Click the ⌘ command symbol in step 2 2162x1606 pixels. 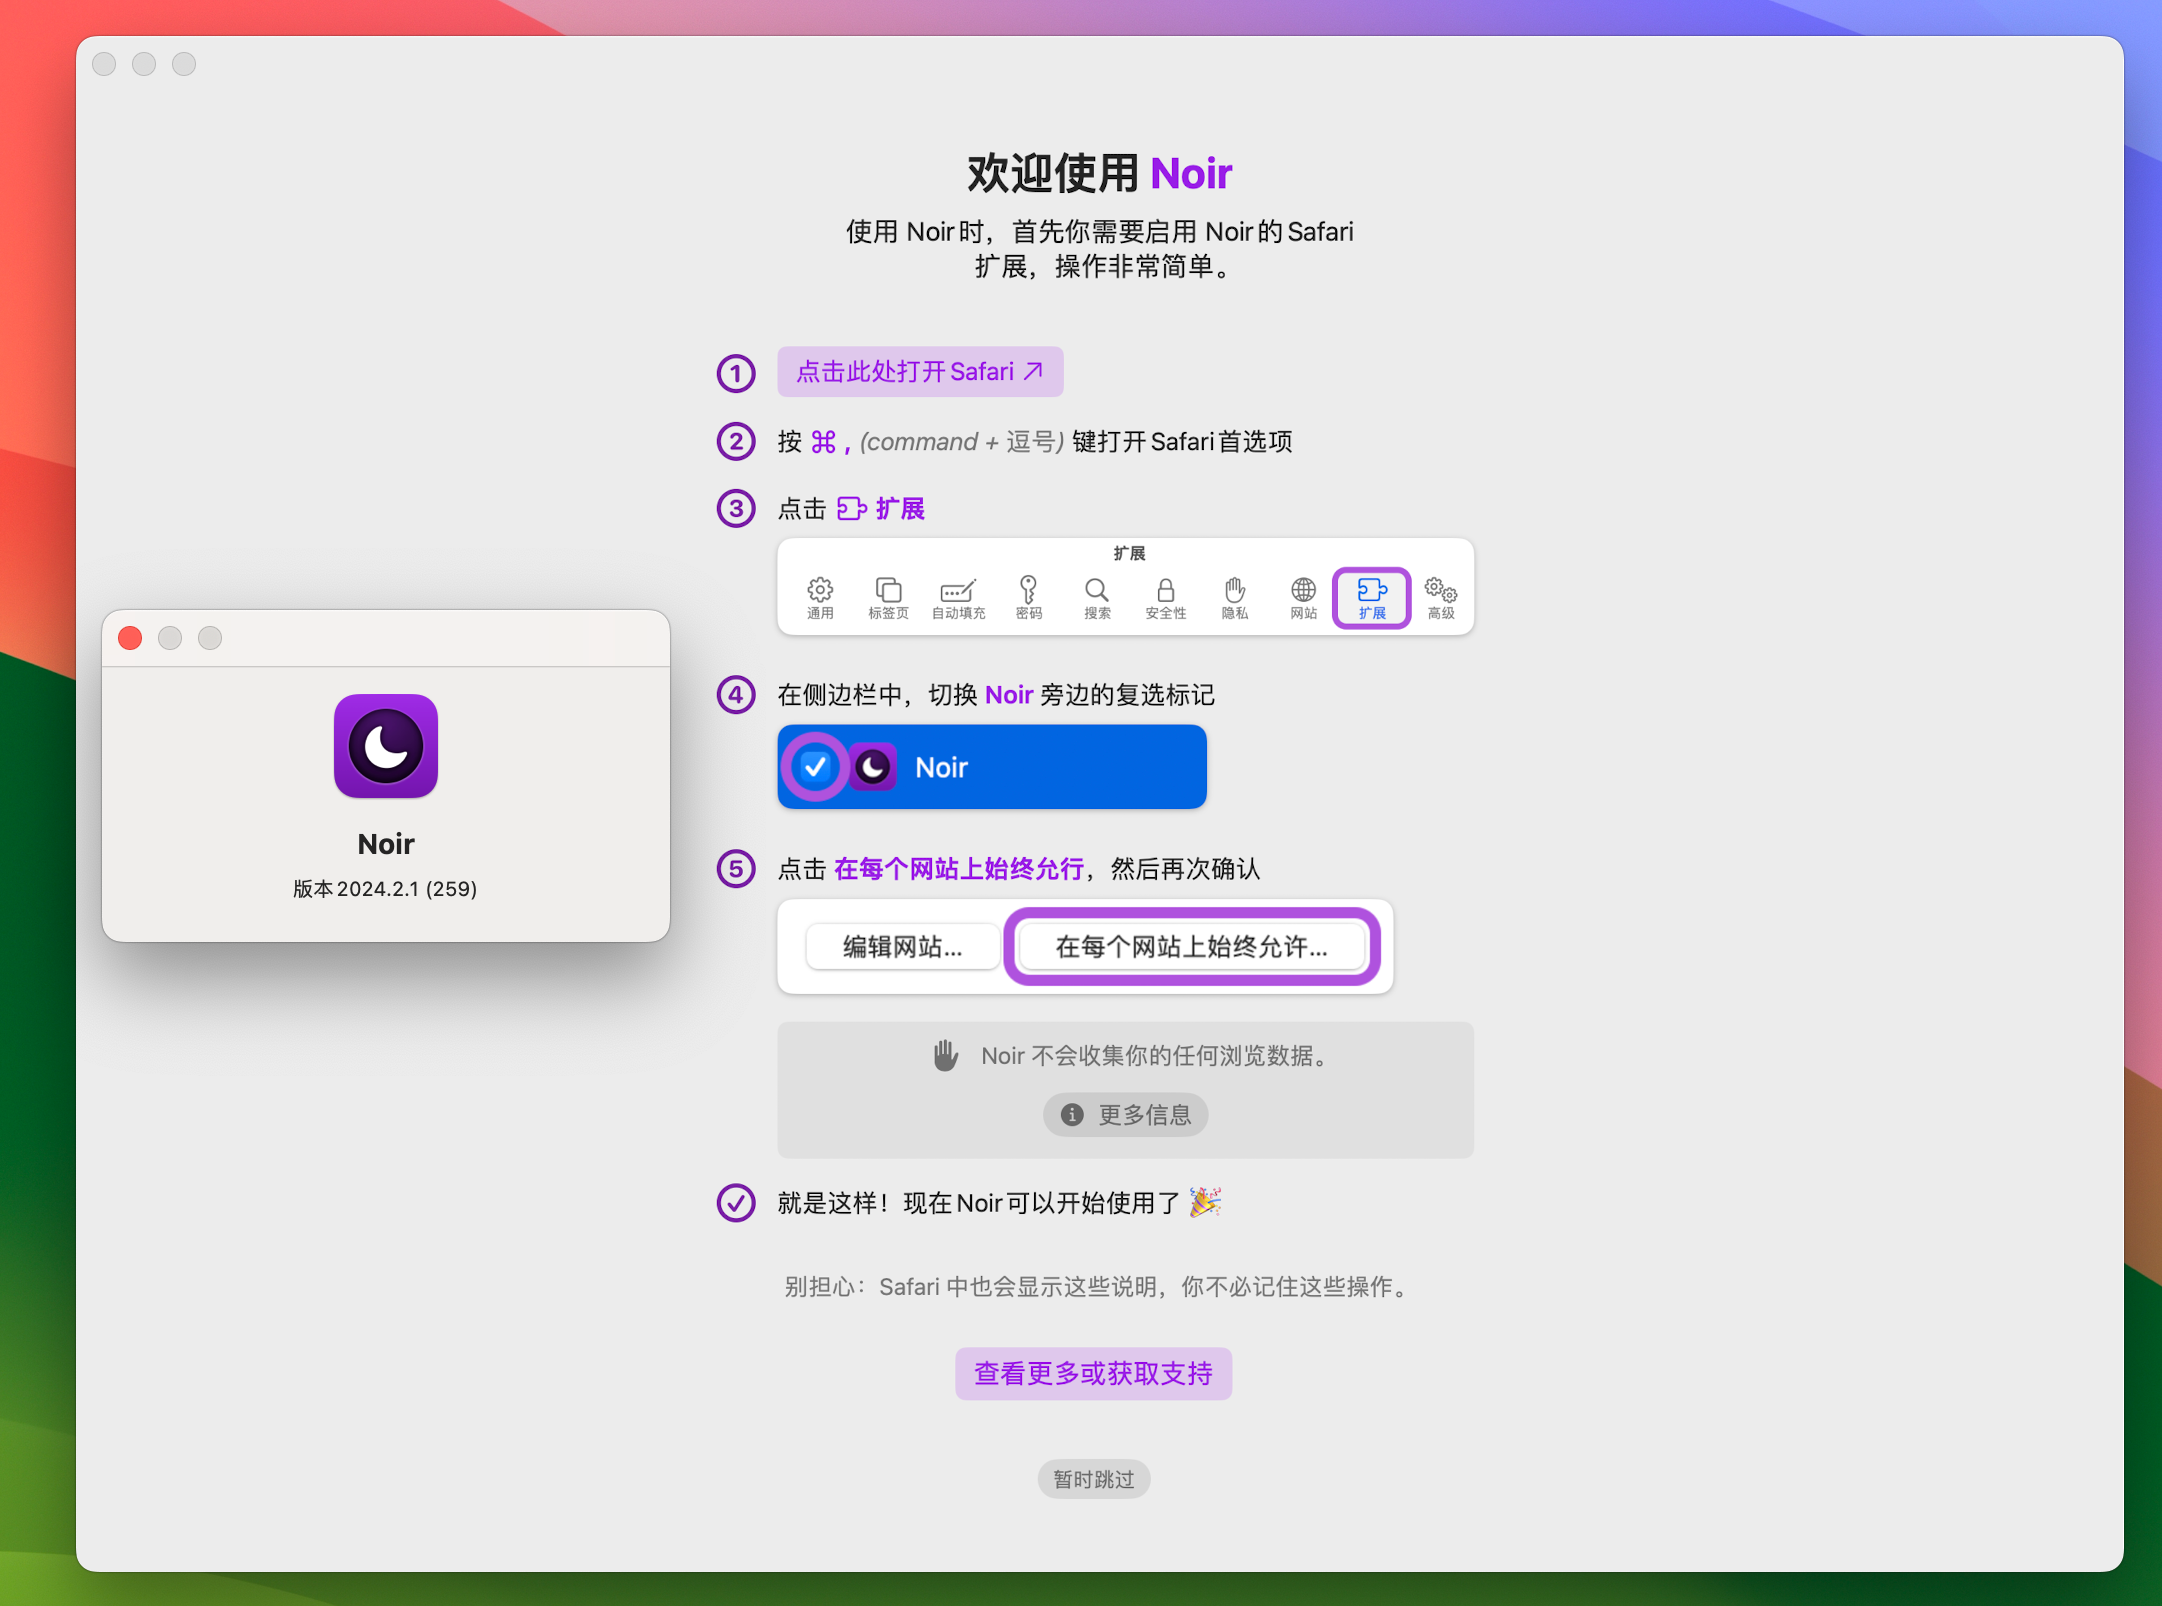(823, 442)
